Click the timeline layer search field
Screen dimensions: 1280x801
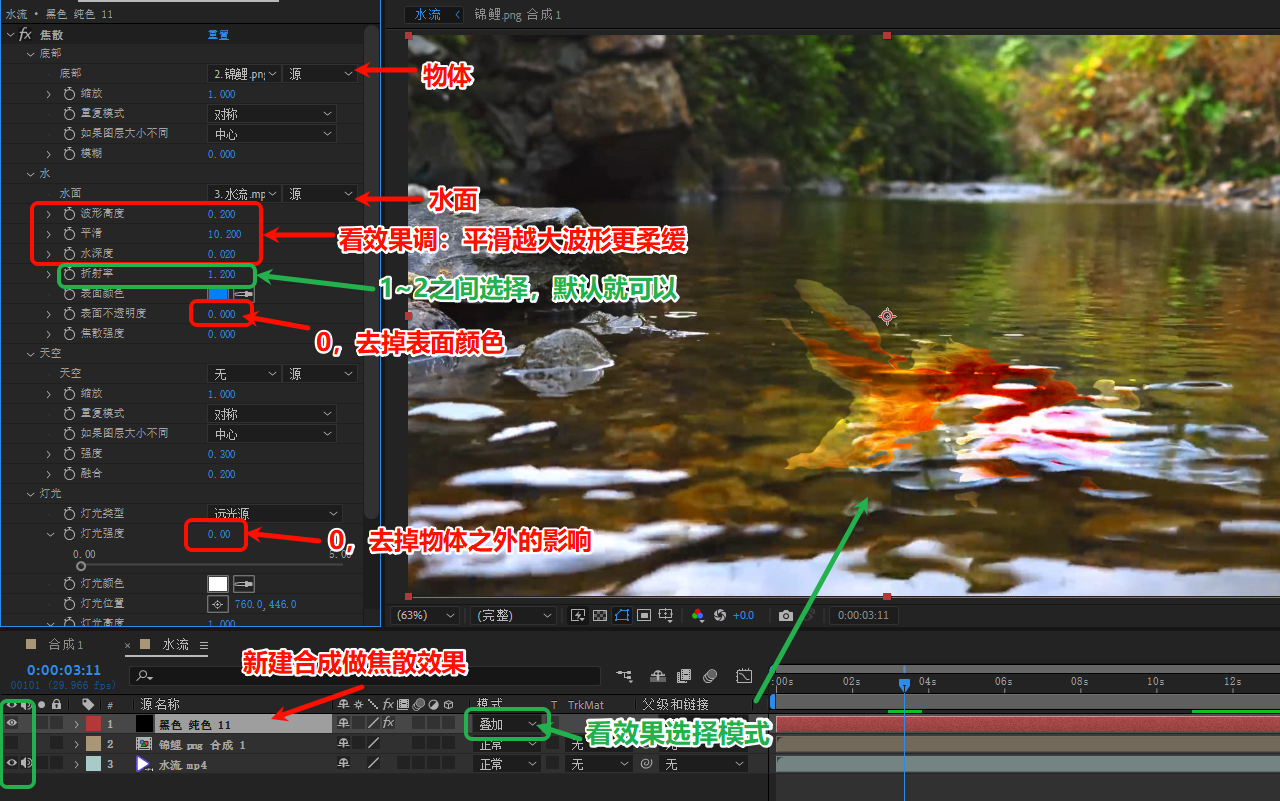365,676
